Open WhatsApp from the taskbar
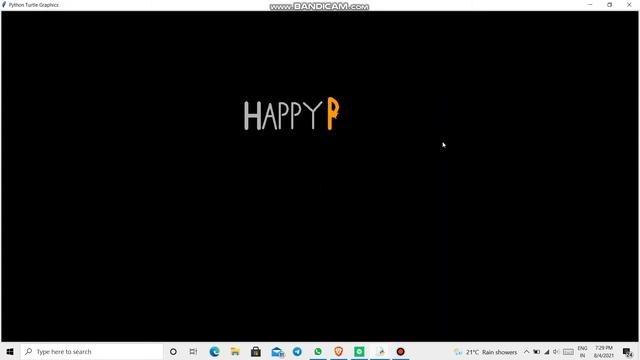 pos(318,351)
